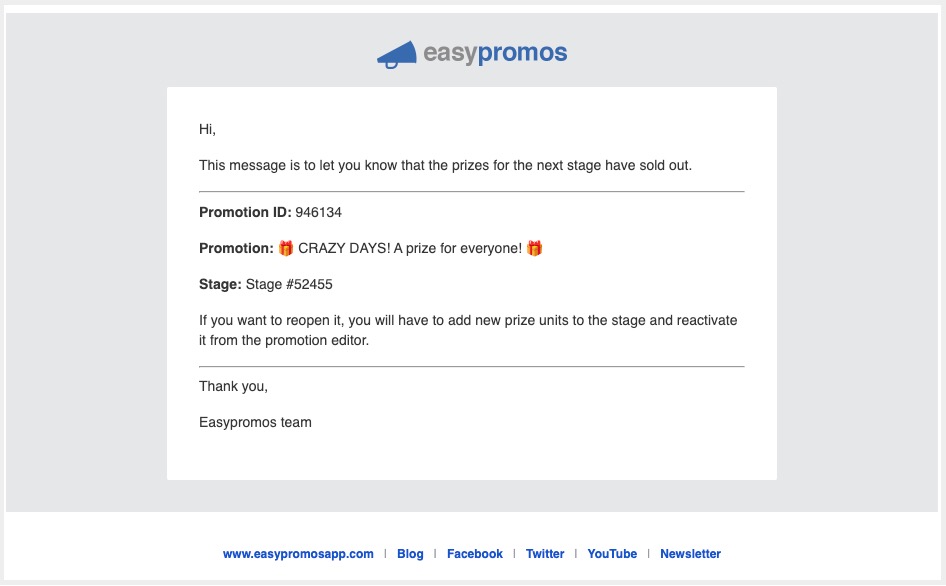Select the Newsletter footer link

pos(690,554)
